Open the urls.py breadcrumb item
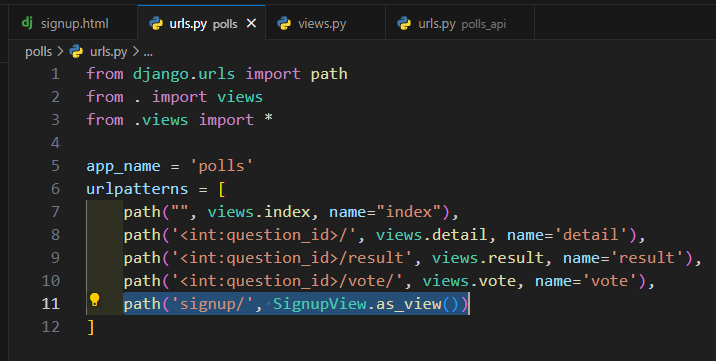The height and width of the screenshot is (361, 716). 108,52
